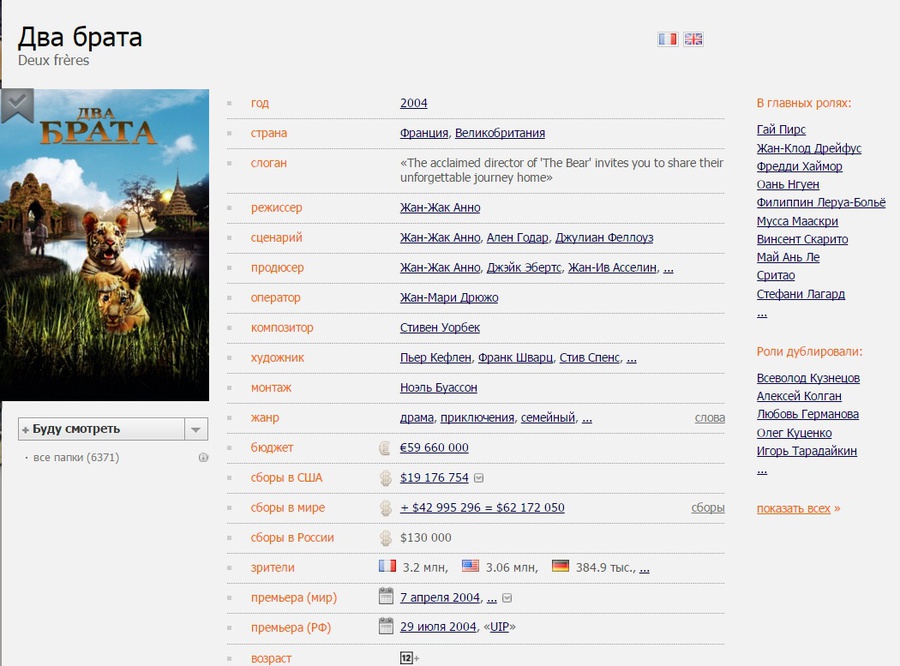900x666 pixels.
Task: Click the British flag icon
Action: (693, 39)
